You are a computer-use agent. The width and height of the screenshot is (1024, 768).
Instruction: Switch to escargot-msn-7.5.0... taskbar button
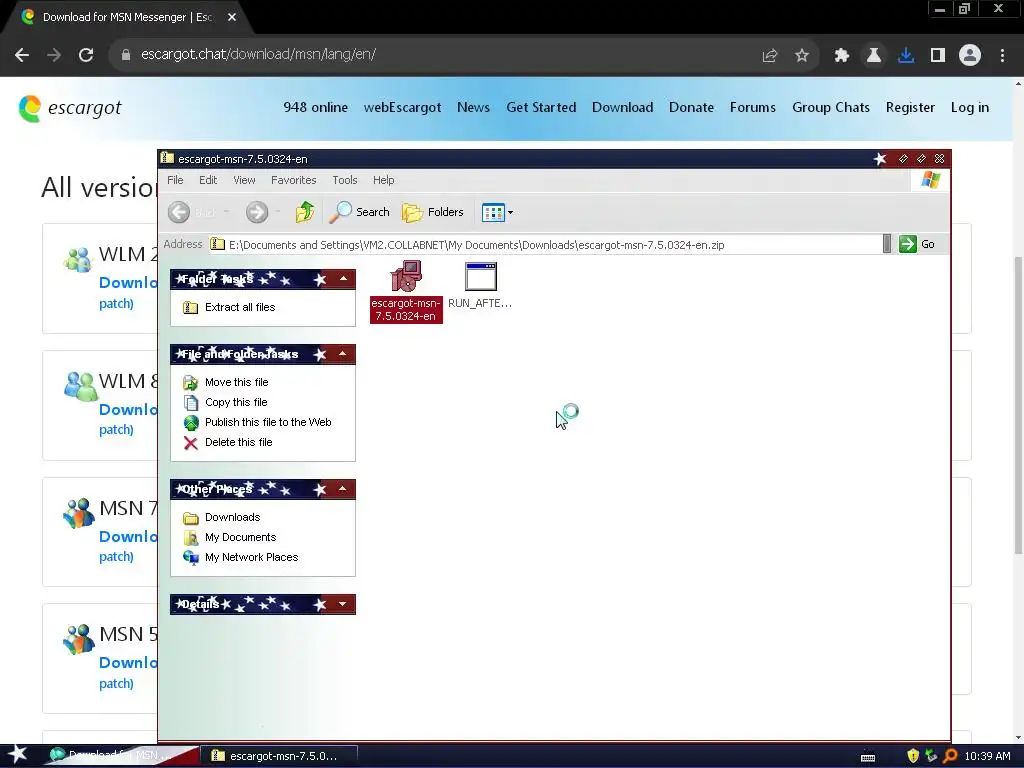click(279, 756)
